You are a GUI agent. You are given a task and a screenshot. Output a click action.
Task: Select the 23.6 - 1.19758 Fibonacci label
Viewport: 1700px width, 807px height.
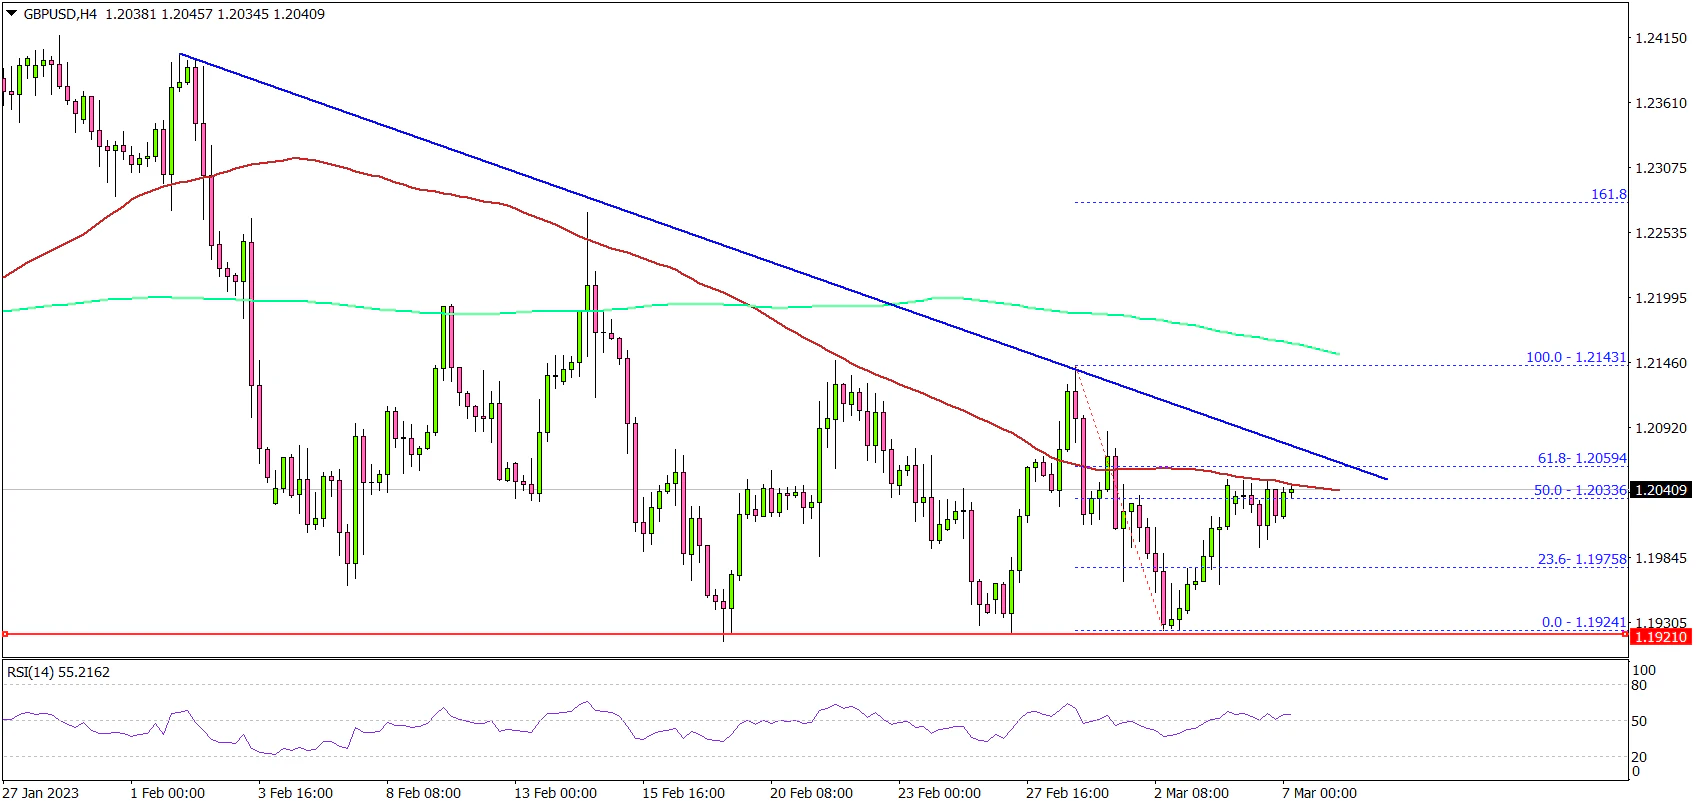coord(1582,560)
